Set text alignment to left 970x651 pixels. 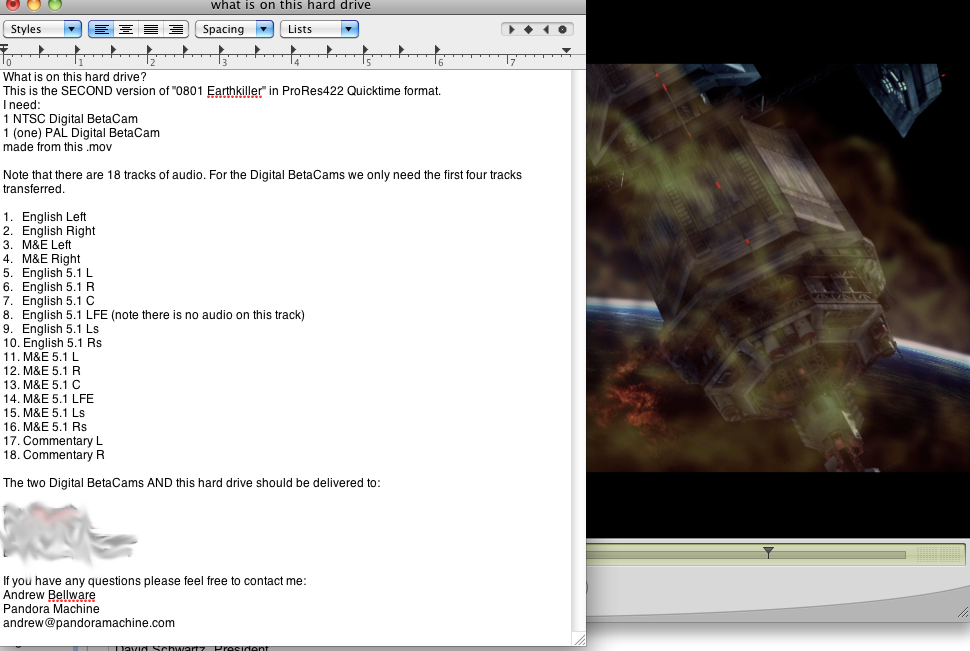(x=101, y=29)
